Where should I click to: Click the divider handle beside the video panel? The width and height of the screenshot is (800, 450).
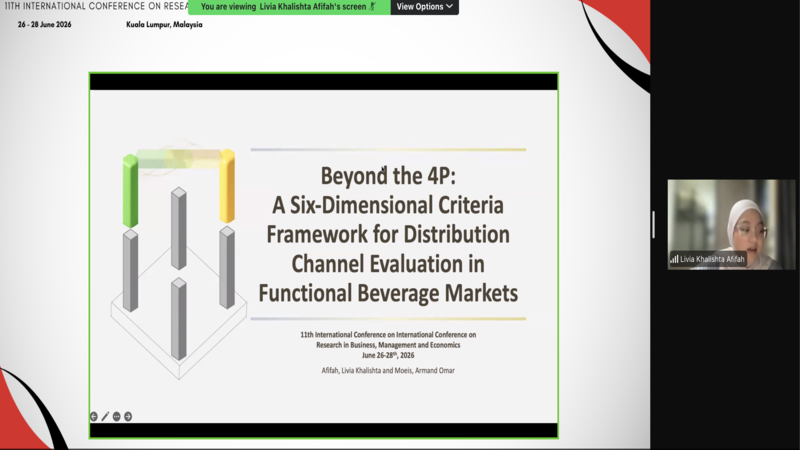pos(653,224)
